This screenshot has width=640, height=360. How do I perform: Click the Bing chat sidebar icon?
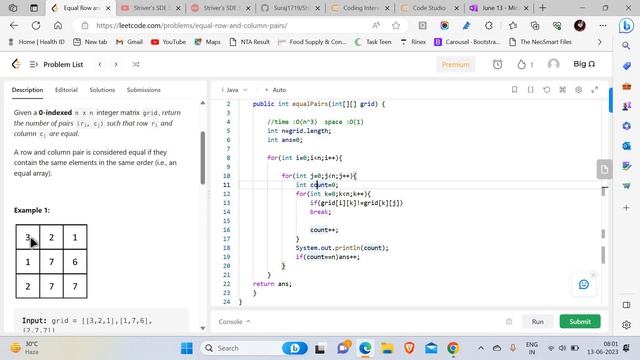click(626, 26)
